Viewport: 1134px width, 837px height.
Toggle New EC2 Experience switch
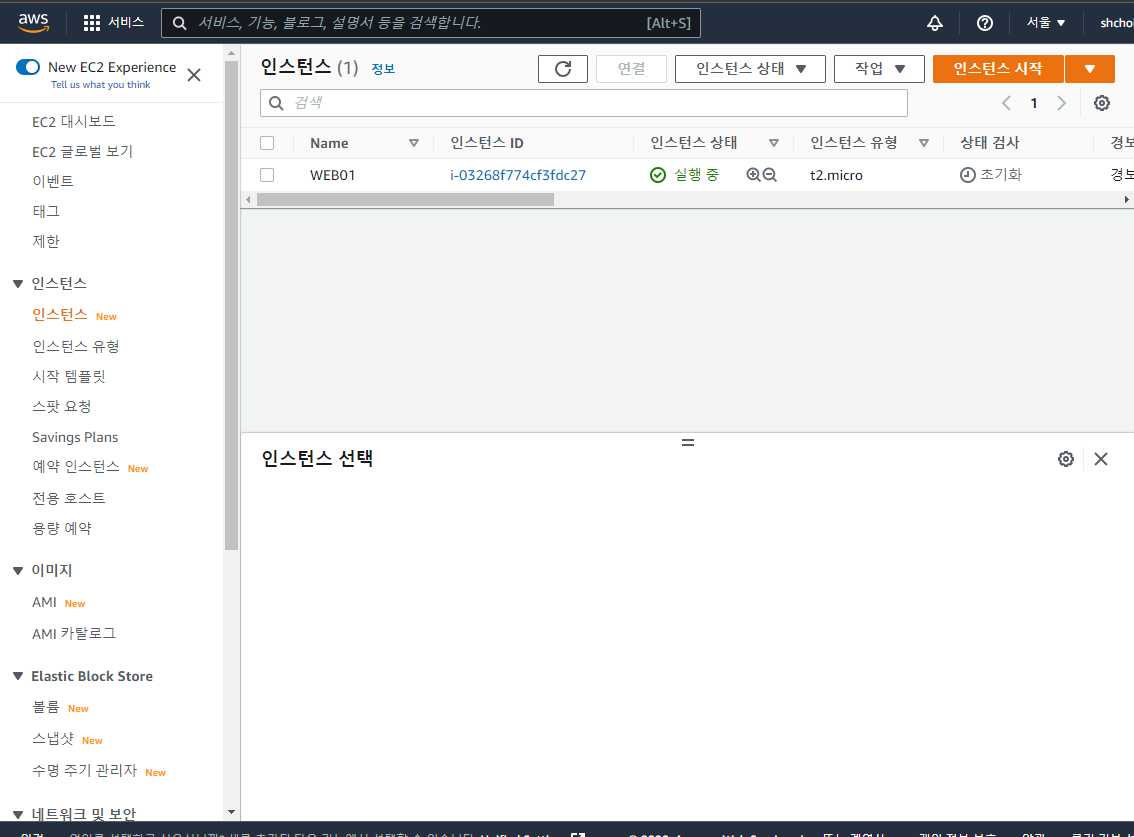(27, 67)
